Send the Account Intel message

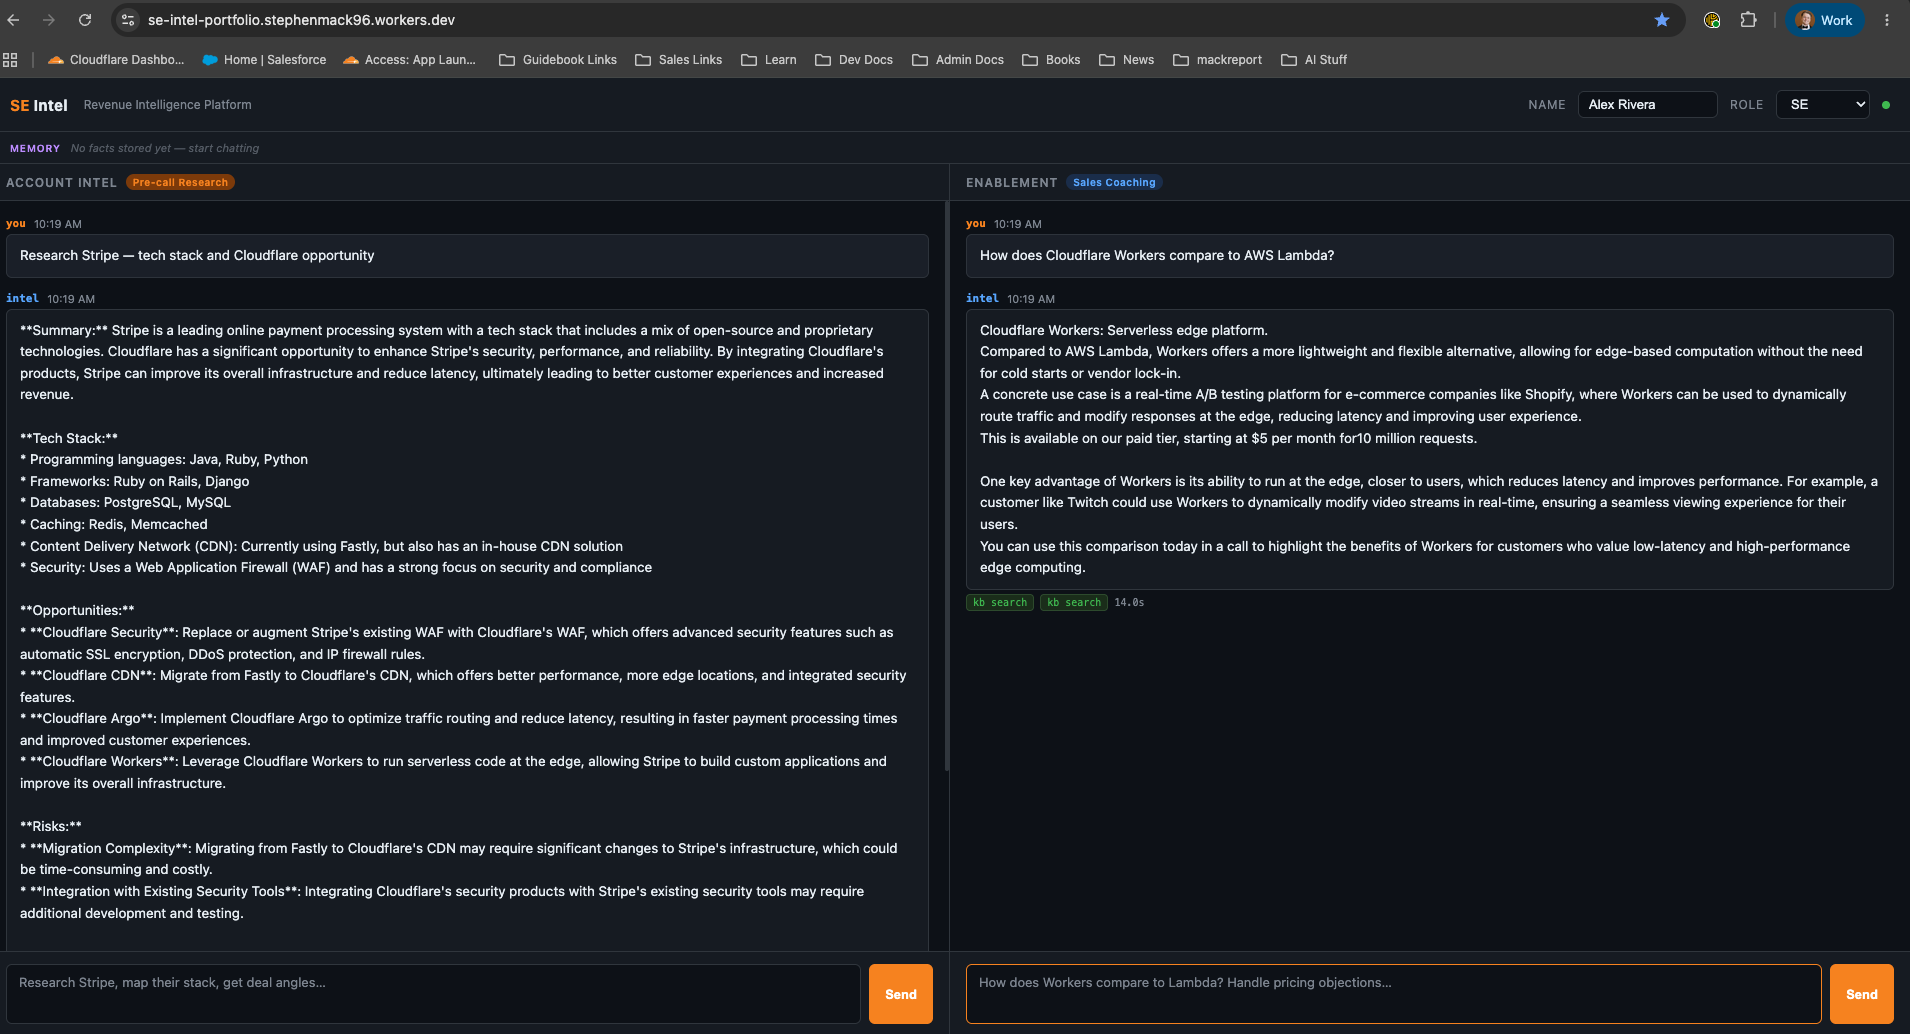[901, 994]
